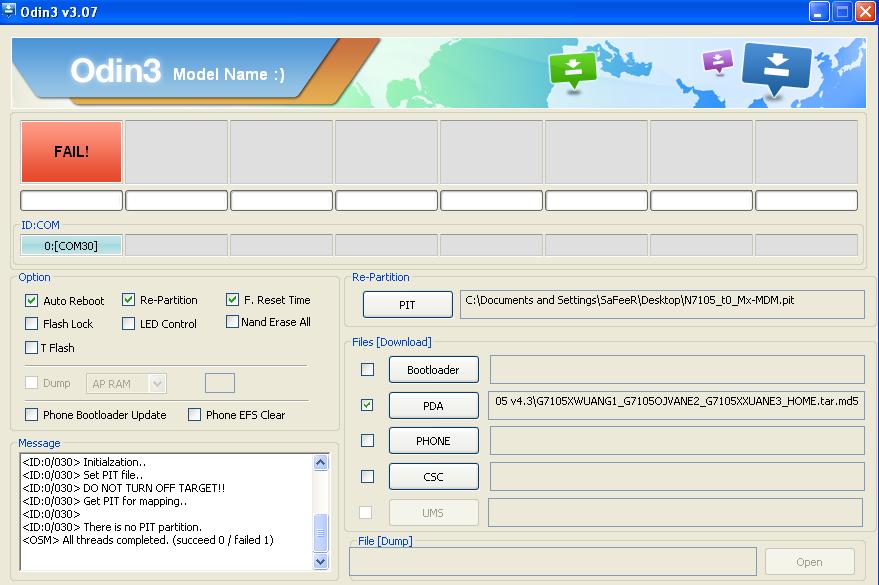Click the message log down arrow

pos(321,561)
